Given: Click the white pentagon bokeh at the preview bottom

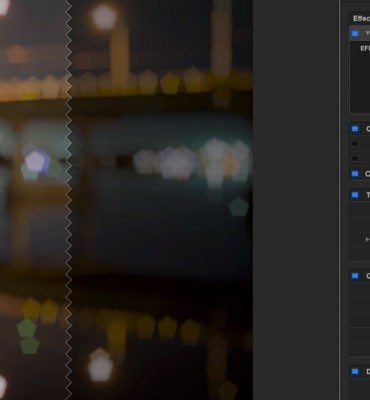Looking at the screenshot, I should pyautogui.click(x=100, y=365).
